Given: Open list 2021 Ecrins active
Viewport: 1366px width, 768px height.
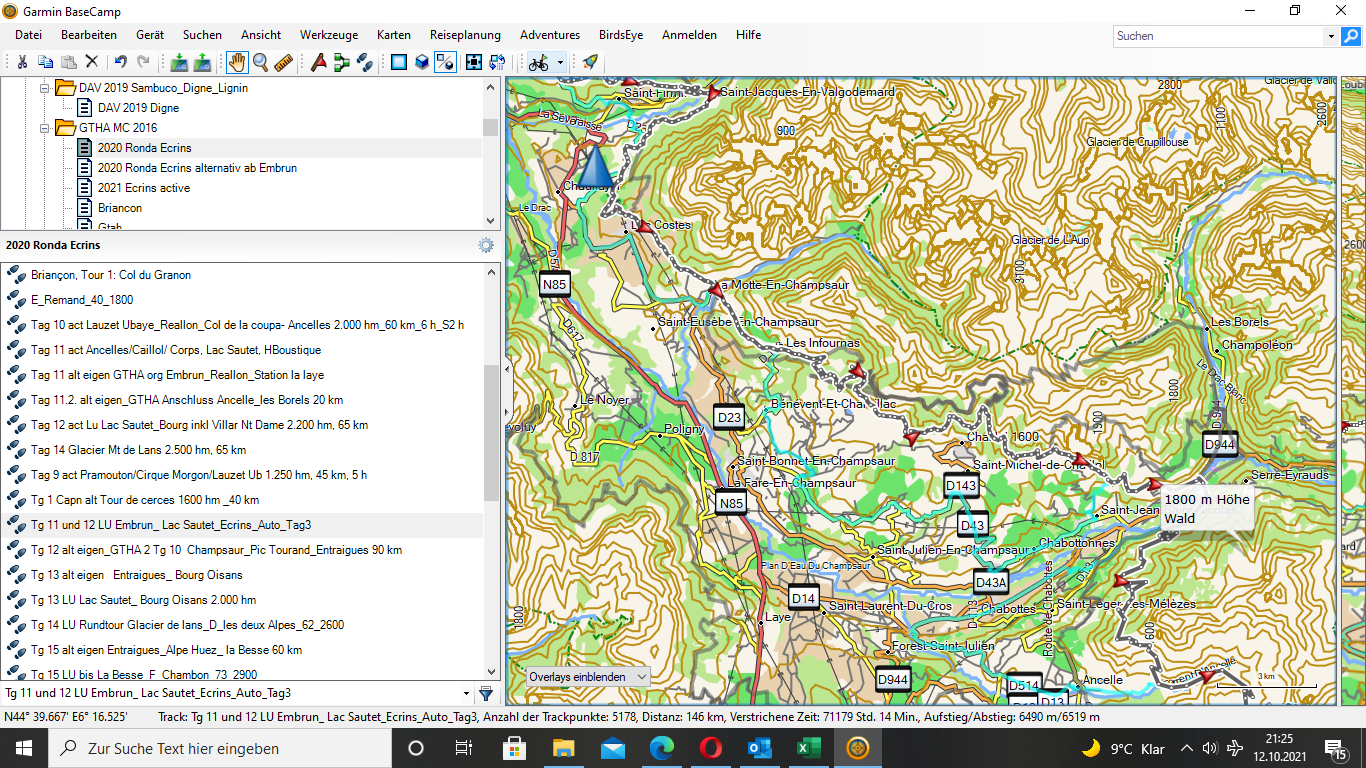Looking at the screenshot, I should tap(143, 188).
